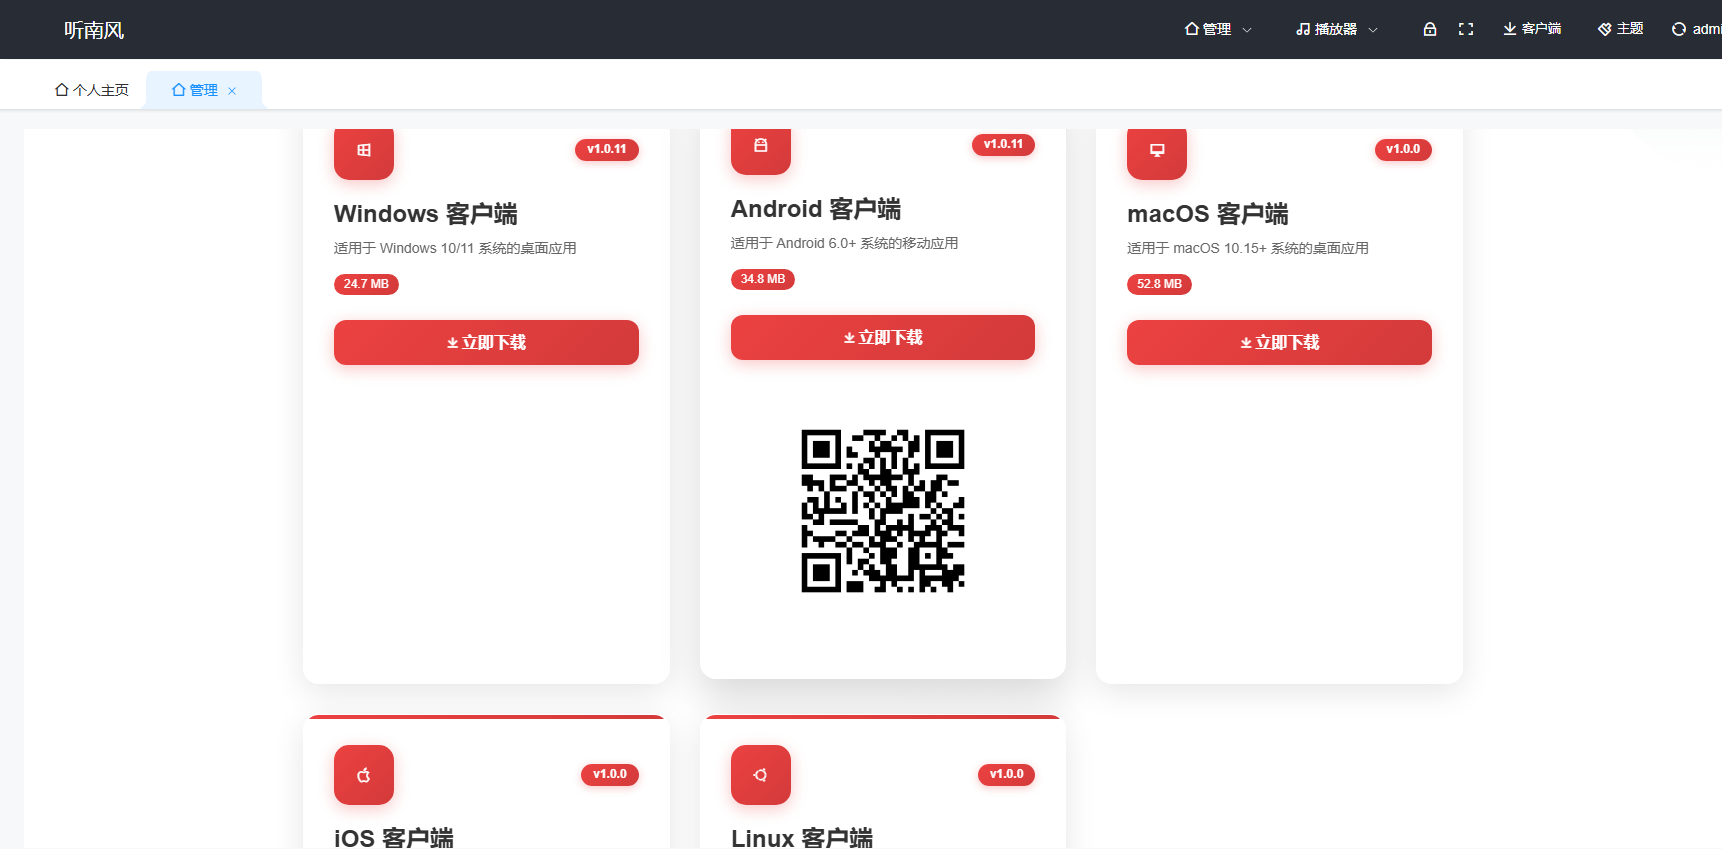Screen dimensions: 1722x849
Task: Click the Windows 客户端 title
Action: coord(426,214)
